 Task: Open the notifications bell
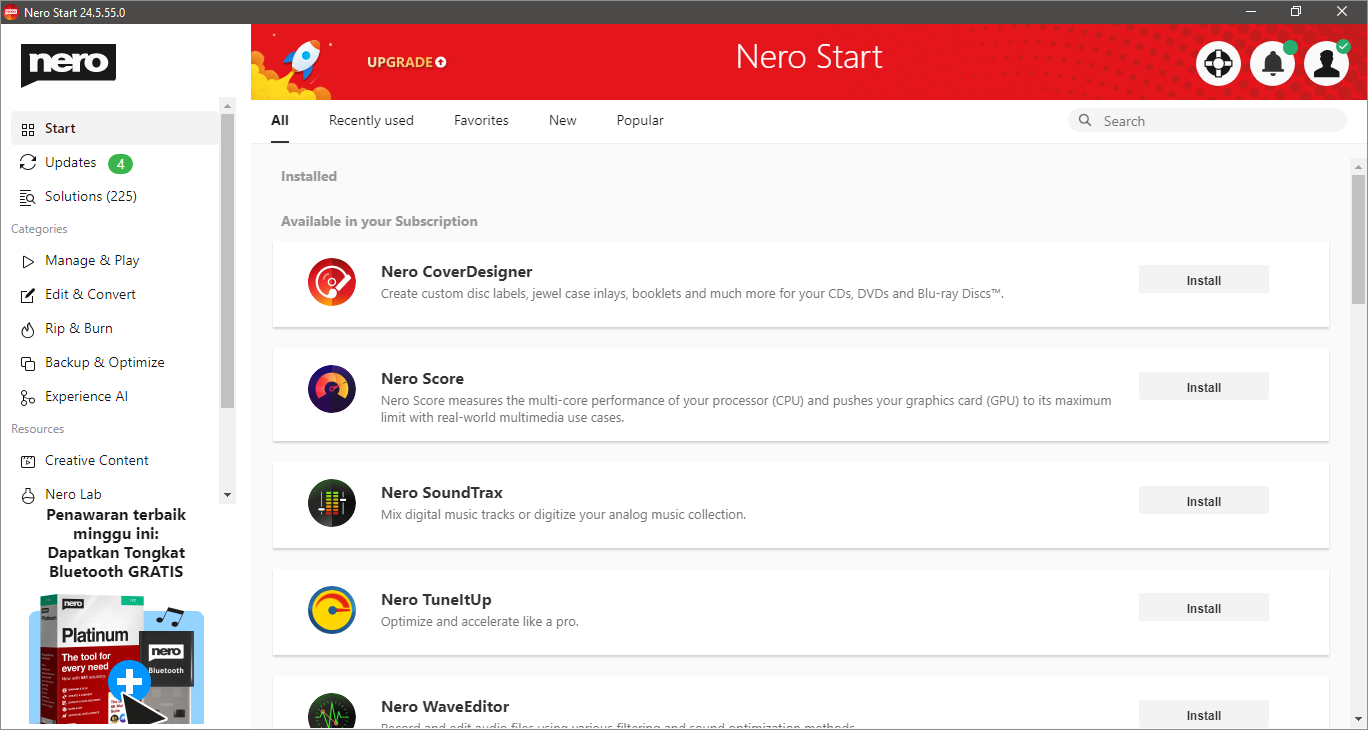1273,64
